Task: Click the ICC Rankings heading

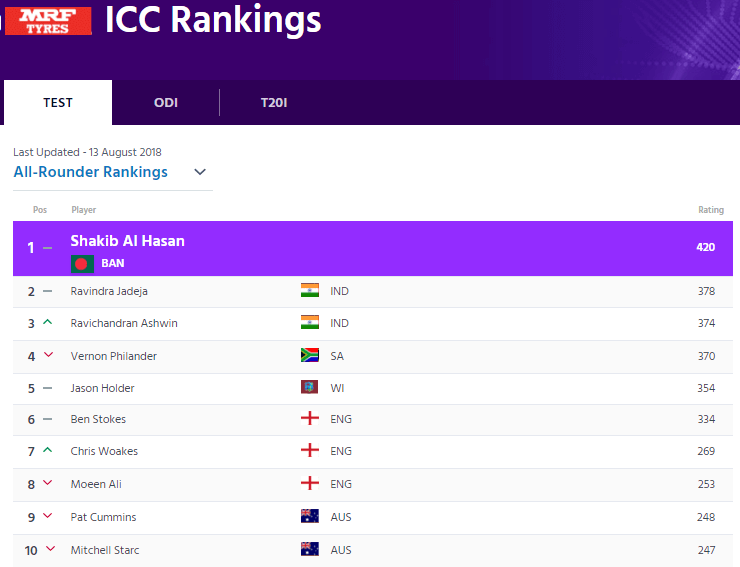Action: (213, 19)
